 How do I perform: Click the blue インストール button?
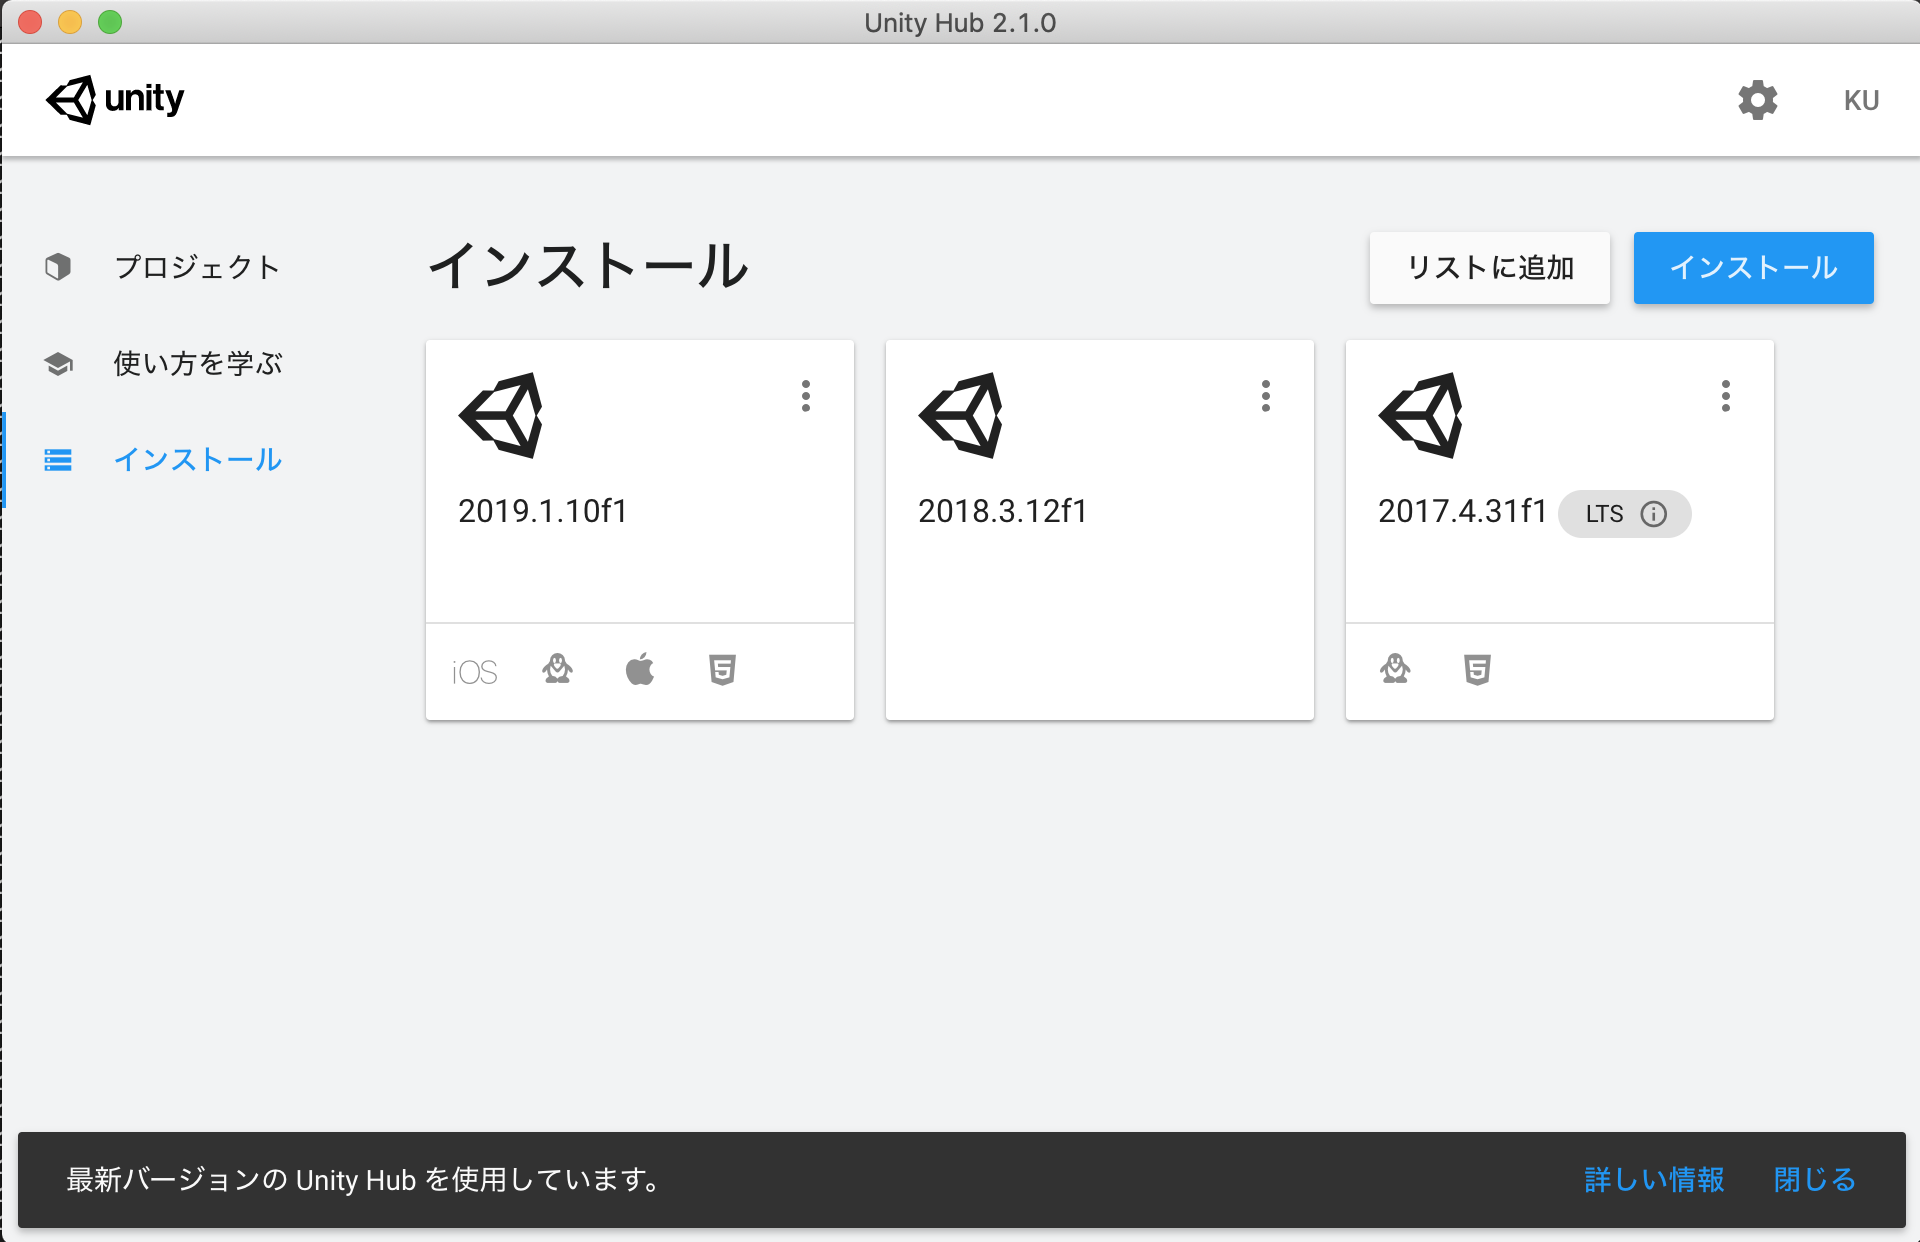[1753, 268]
